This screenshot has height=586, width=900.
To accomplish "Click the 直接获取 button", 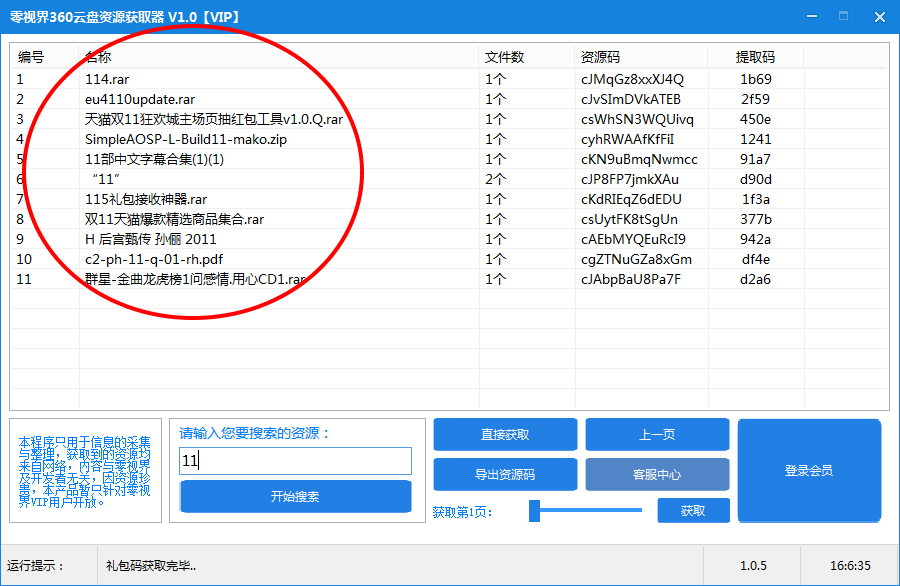I will click(x=505, y=435).
